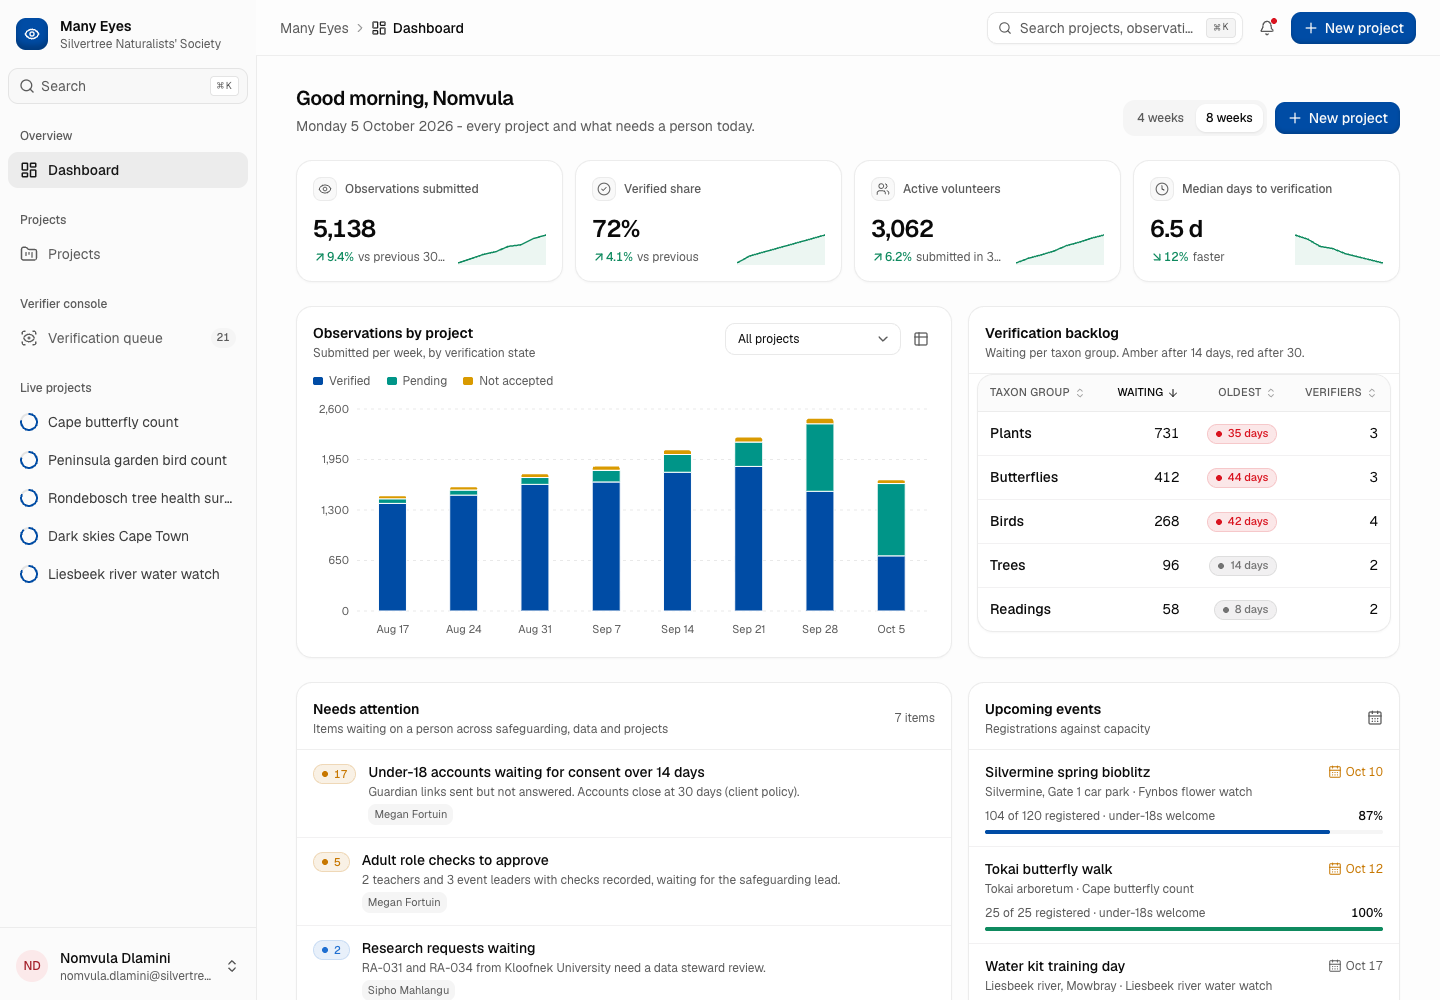
Task: Click the Liesbeek river water watch ring icon
Action: [x=29, y=574]
